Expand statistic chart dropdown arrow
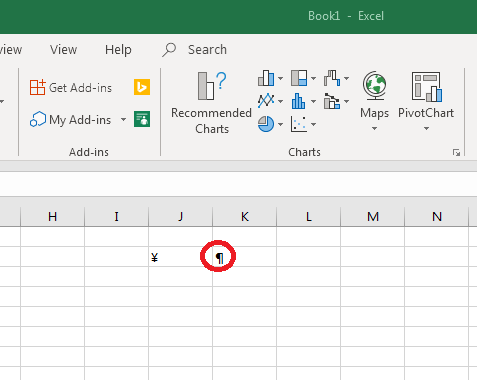This screenshot has width=477, height=380. click(313, 101)
